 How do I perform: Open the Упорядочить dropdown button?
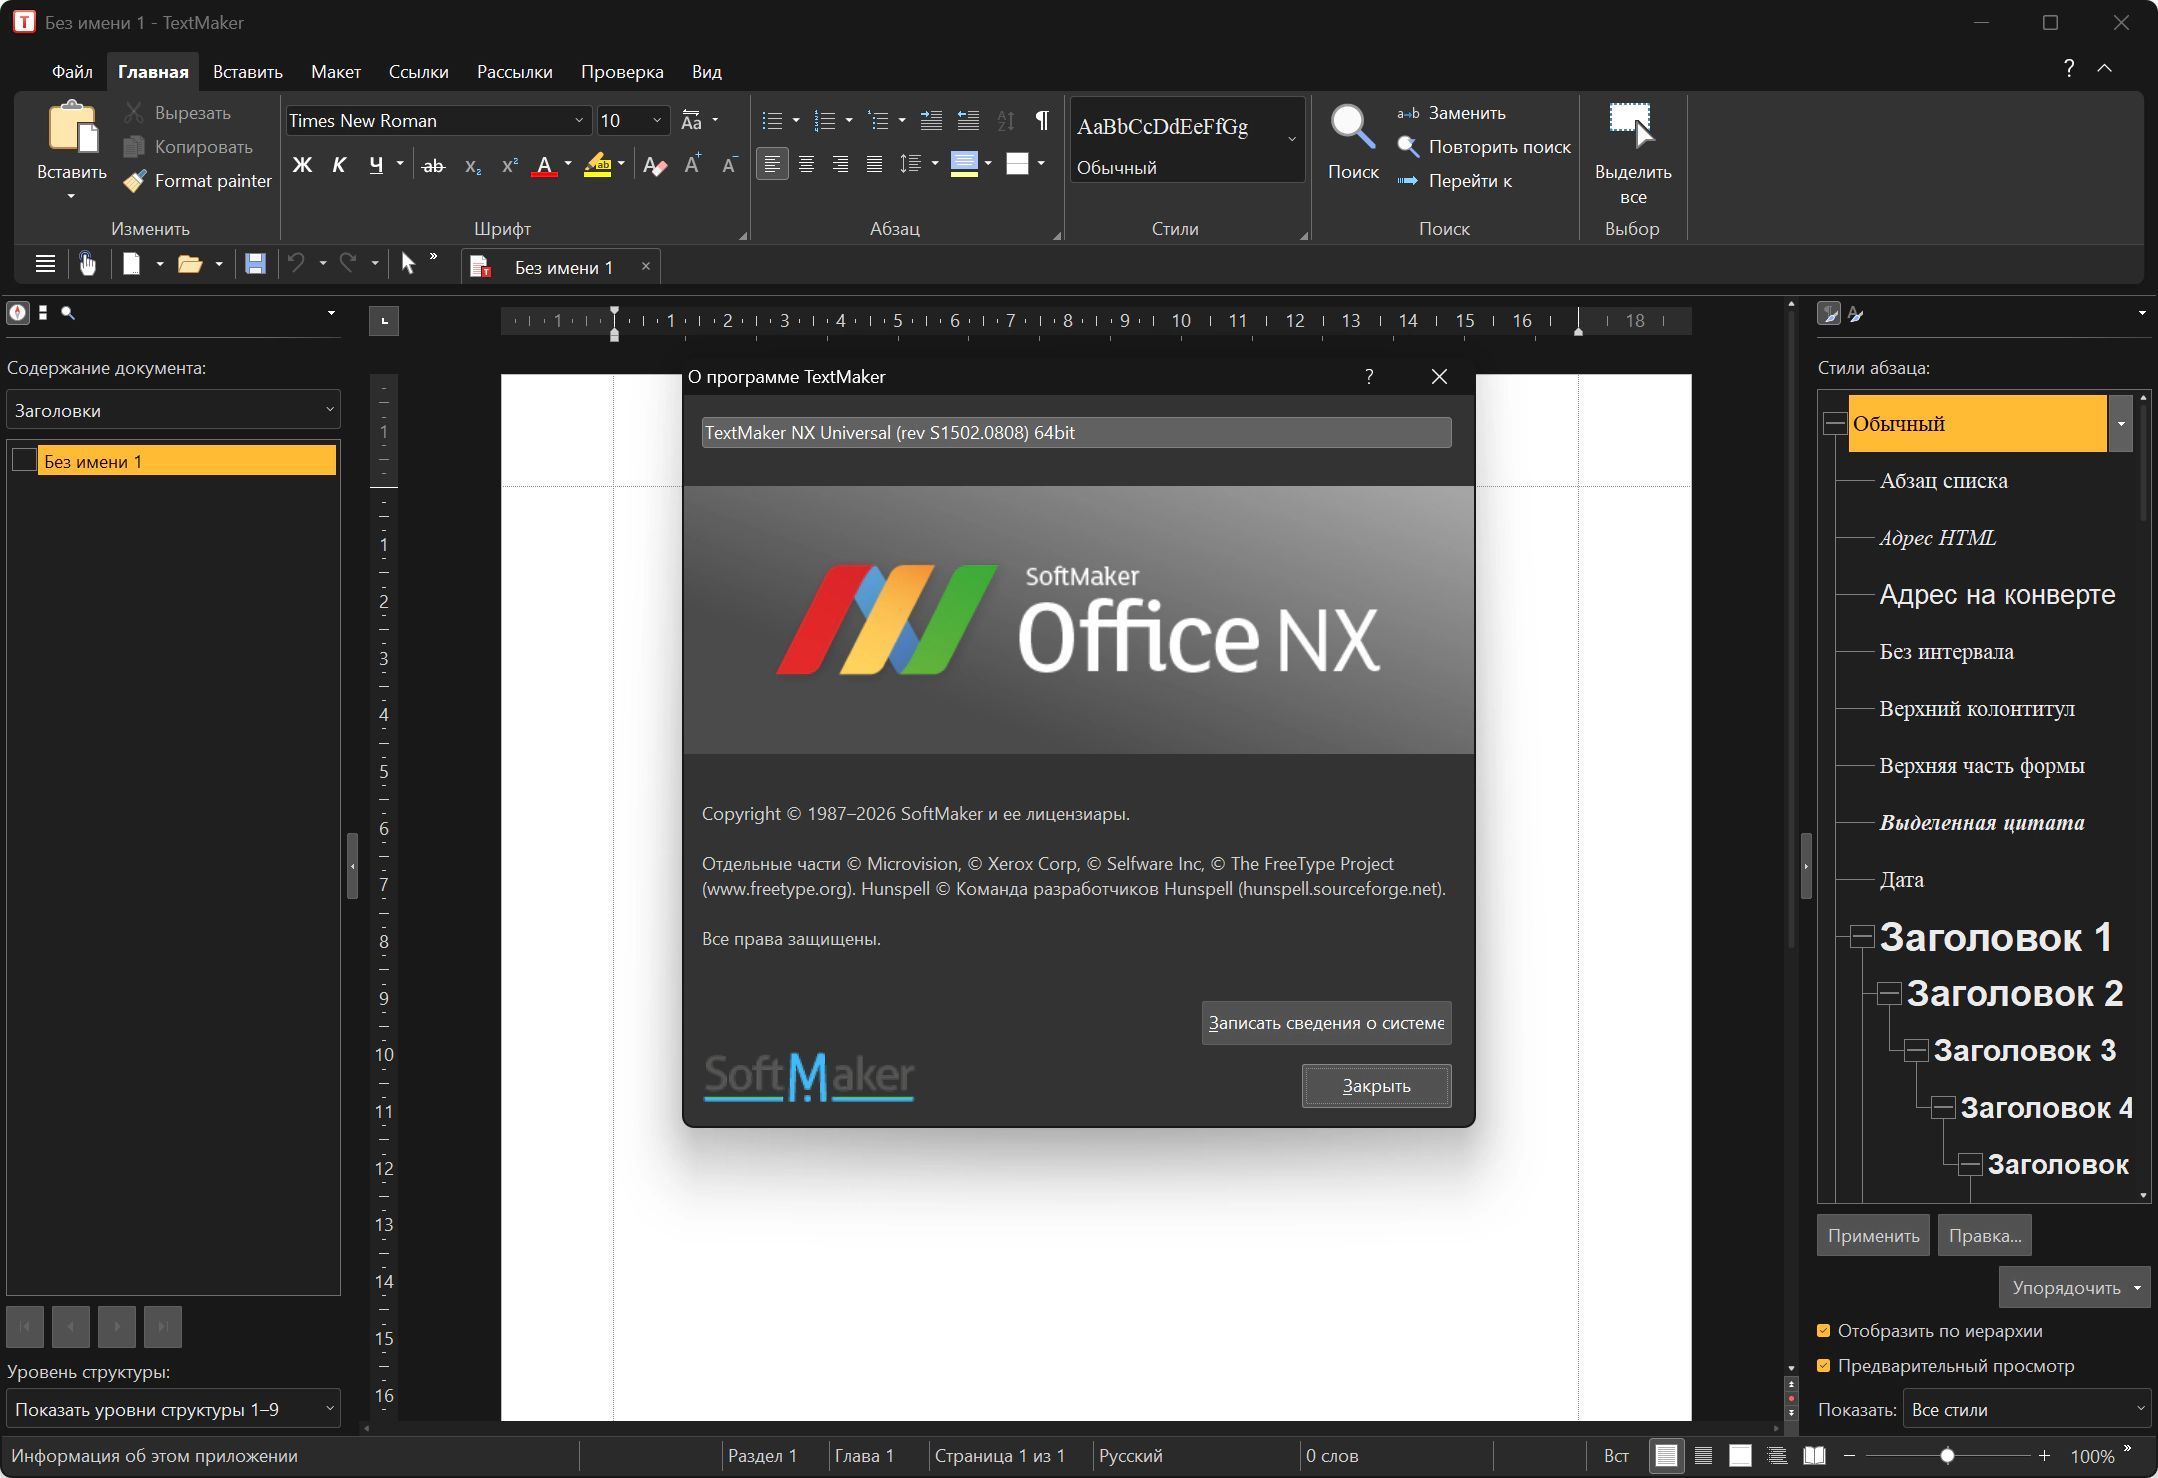(2074, 1287)
